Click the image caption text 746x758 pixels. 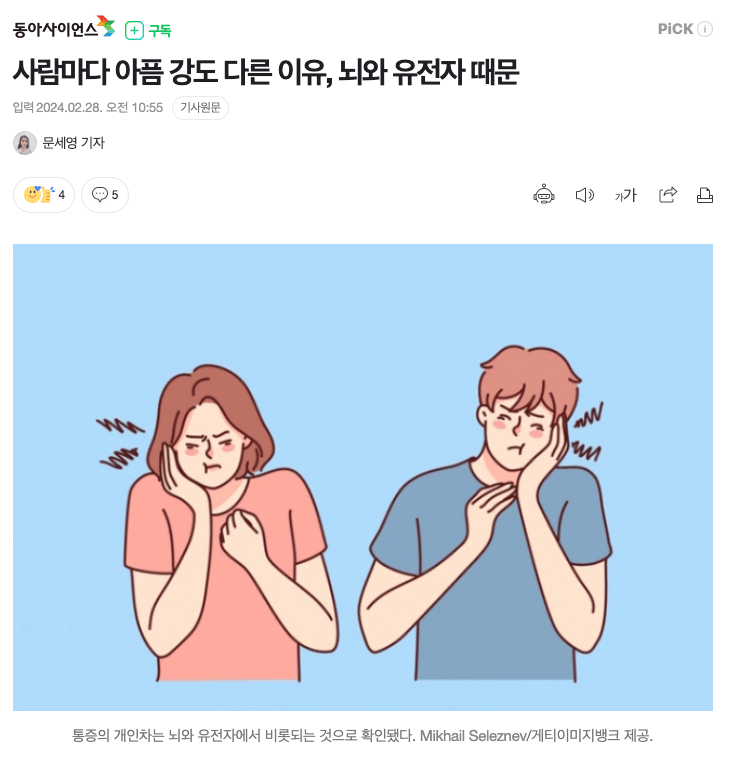[x=363, y=735]
